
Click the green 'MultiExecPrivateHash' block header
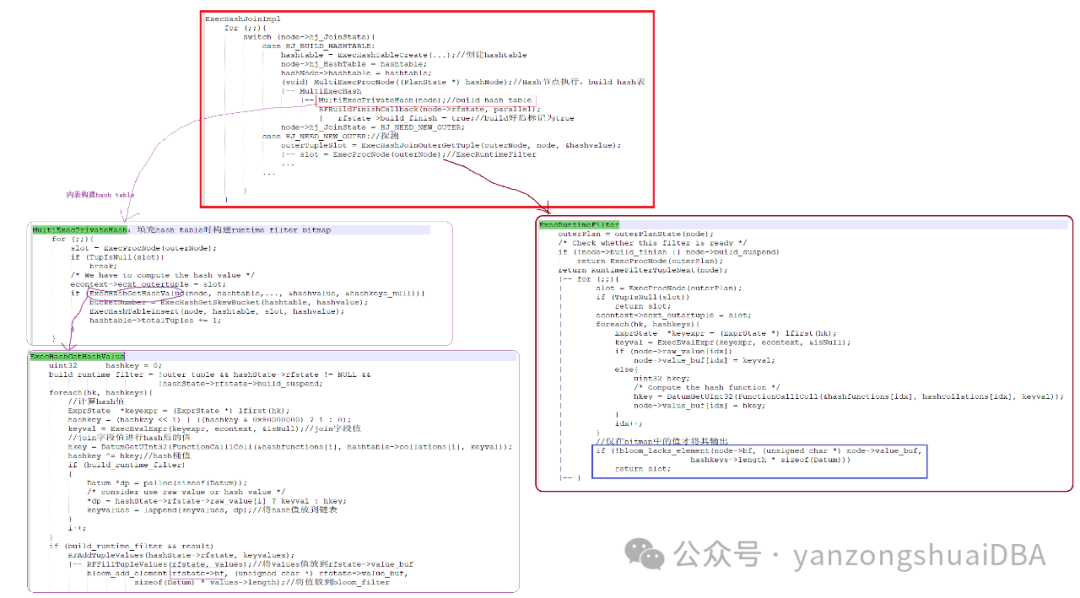80,229
